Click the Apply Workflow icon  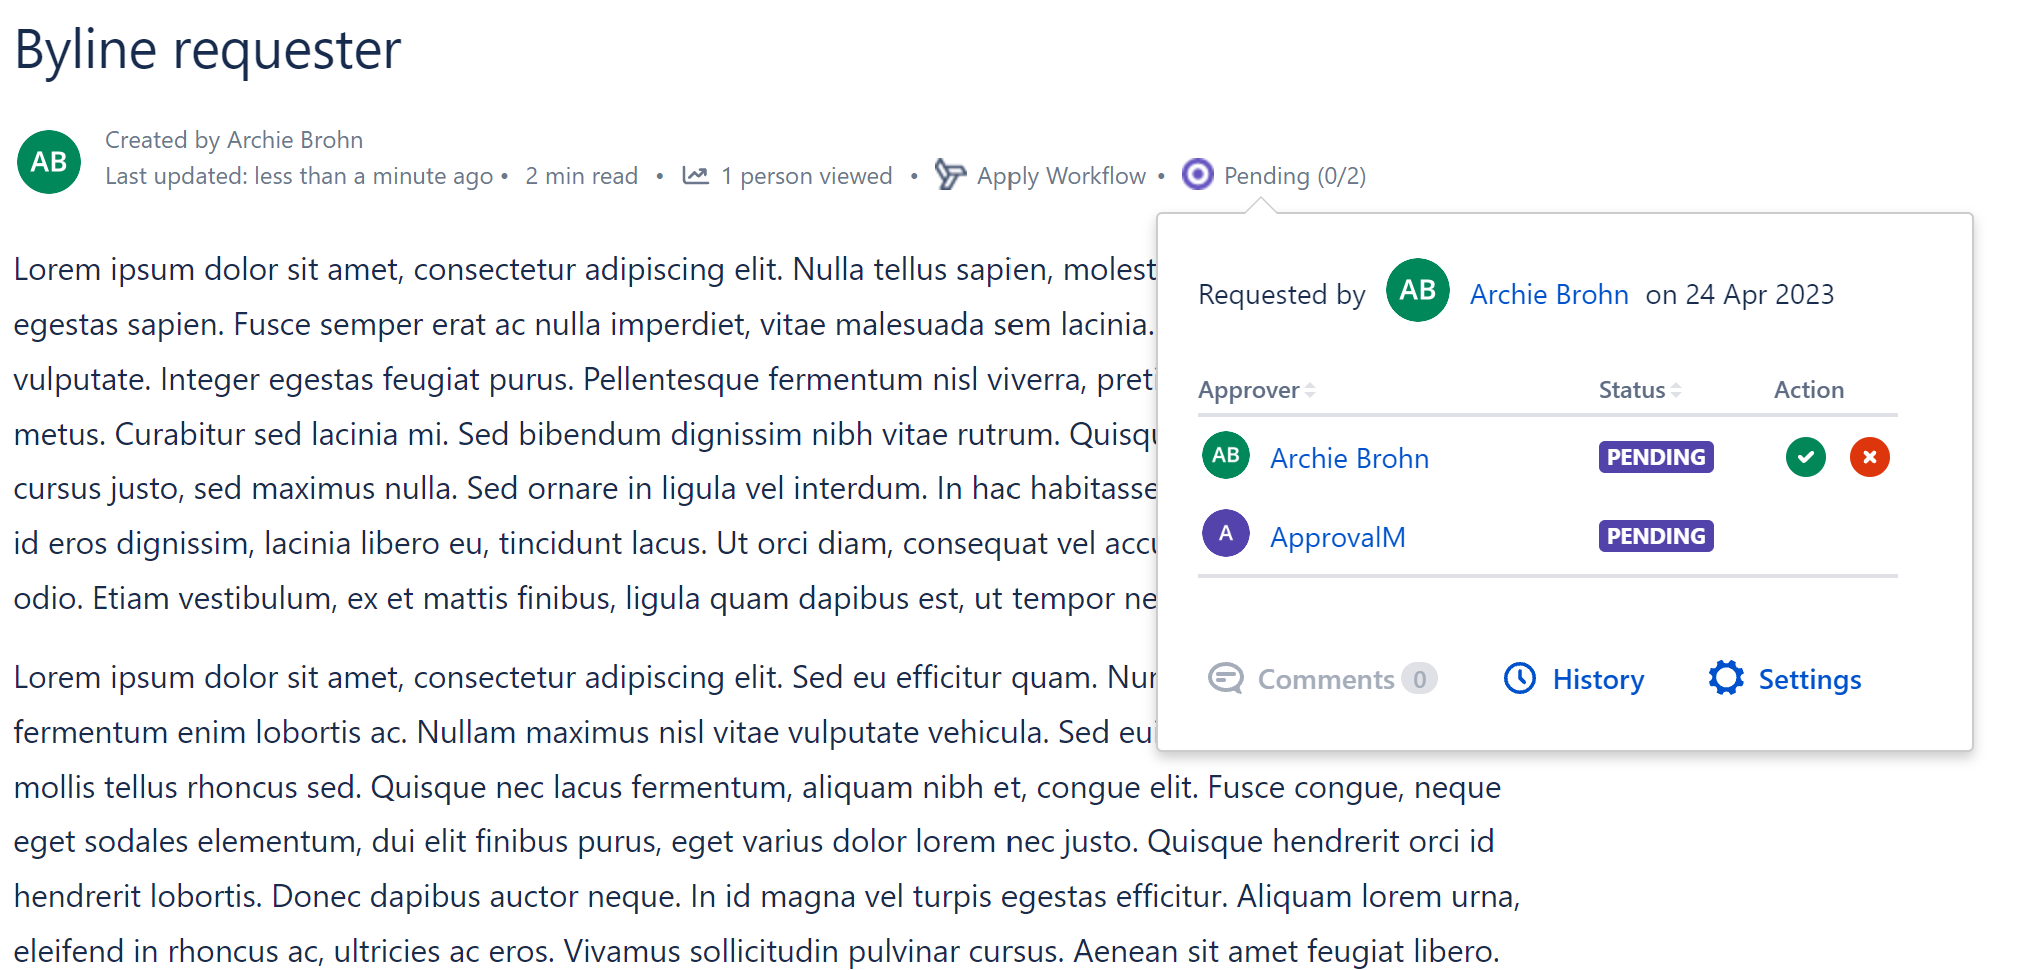[949, 175]
